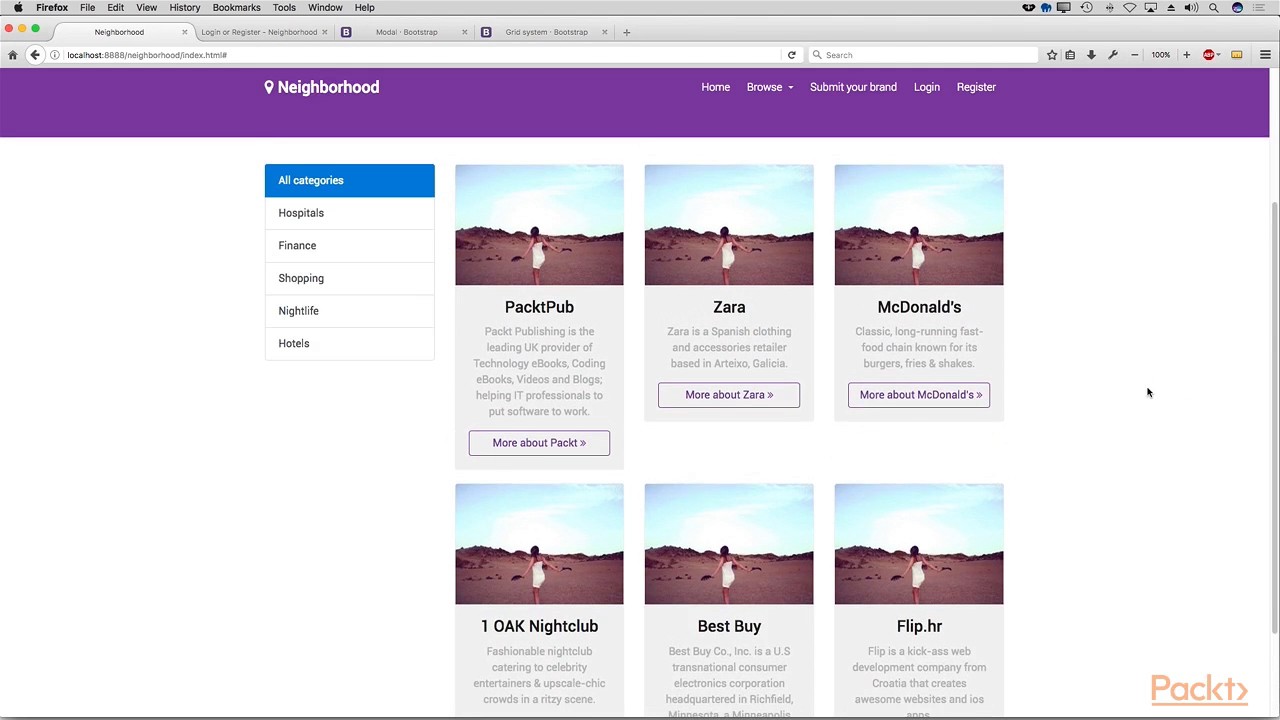This screenshot has width=1280, height=720.
Task: Click More about Zara button
Action: pos(729,395)
